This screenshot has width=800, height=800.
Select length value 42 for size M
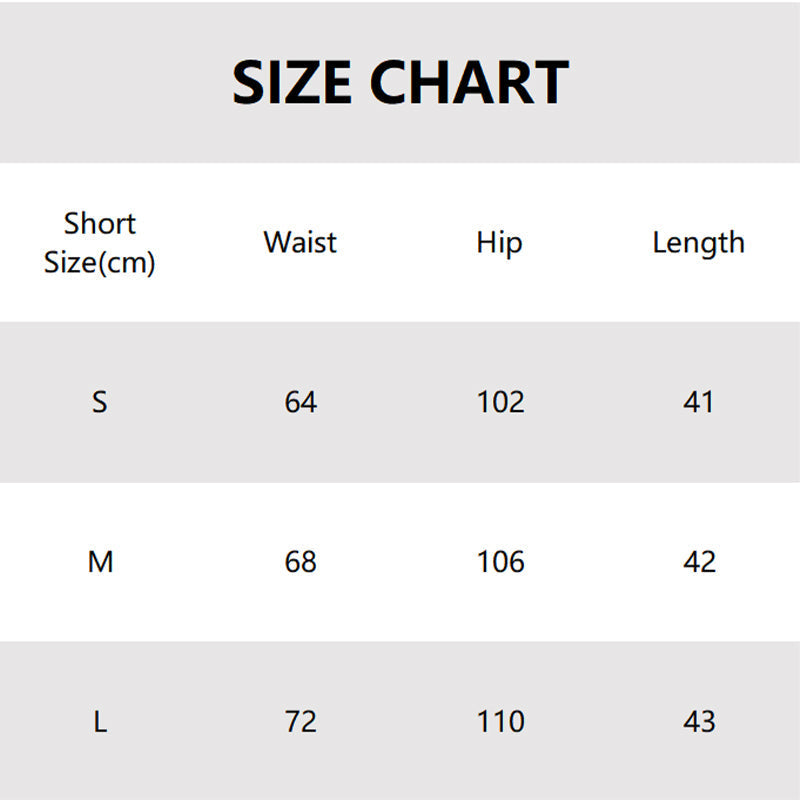point(698,562)
